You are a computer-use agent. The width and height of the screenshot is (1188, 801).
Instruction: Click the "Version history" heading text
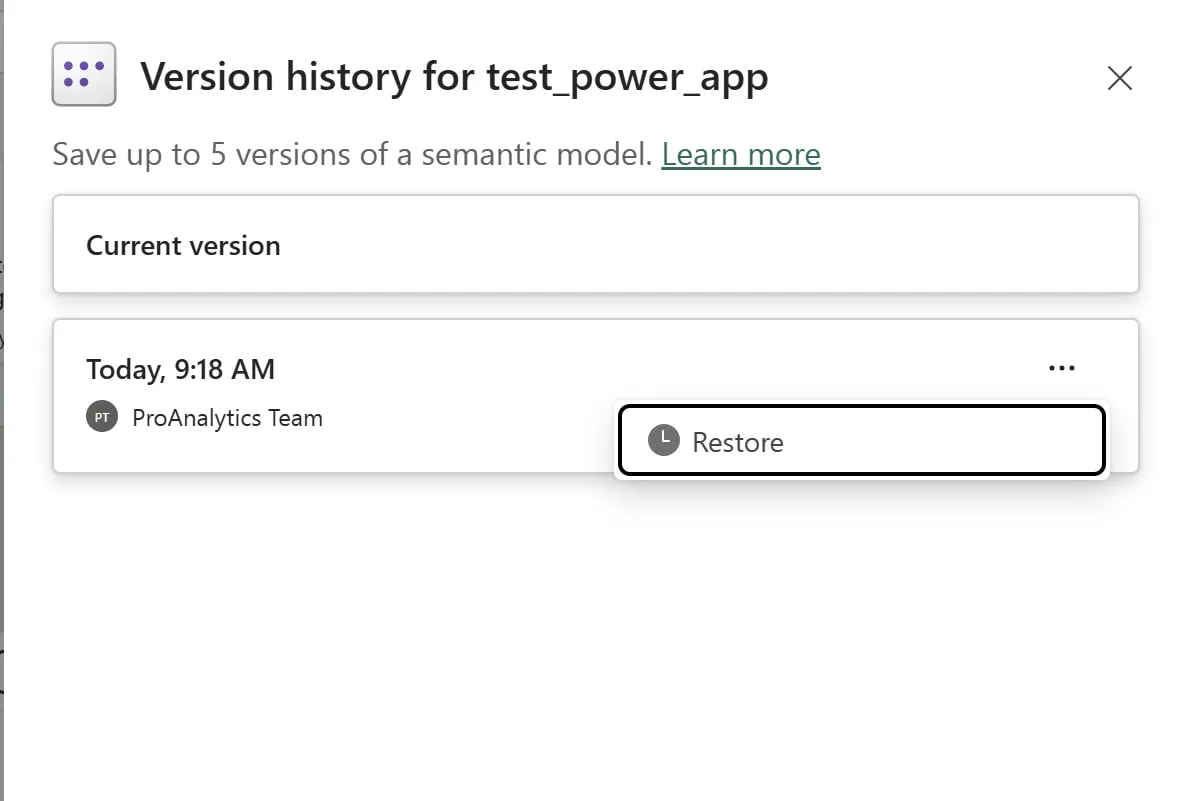[x=275, y=77]
